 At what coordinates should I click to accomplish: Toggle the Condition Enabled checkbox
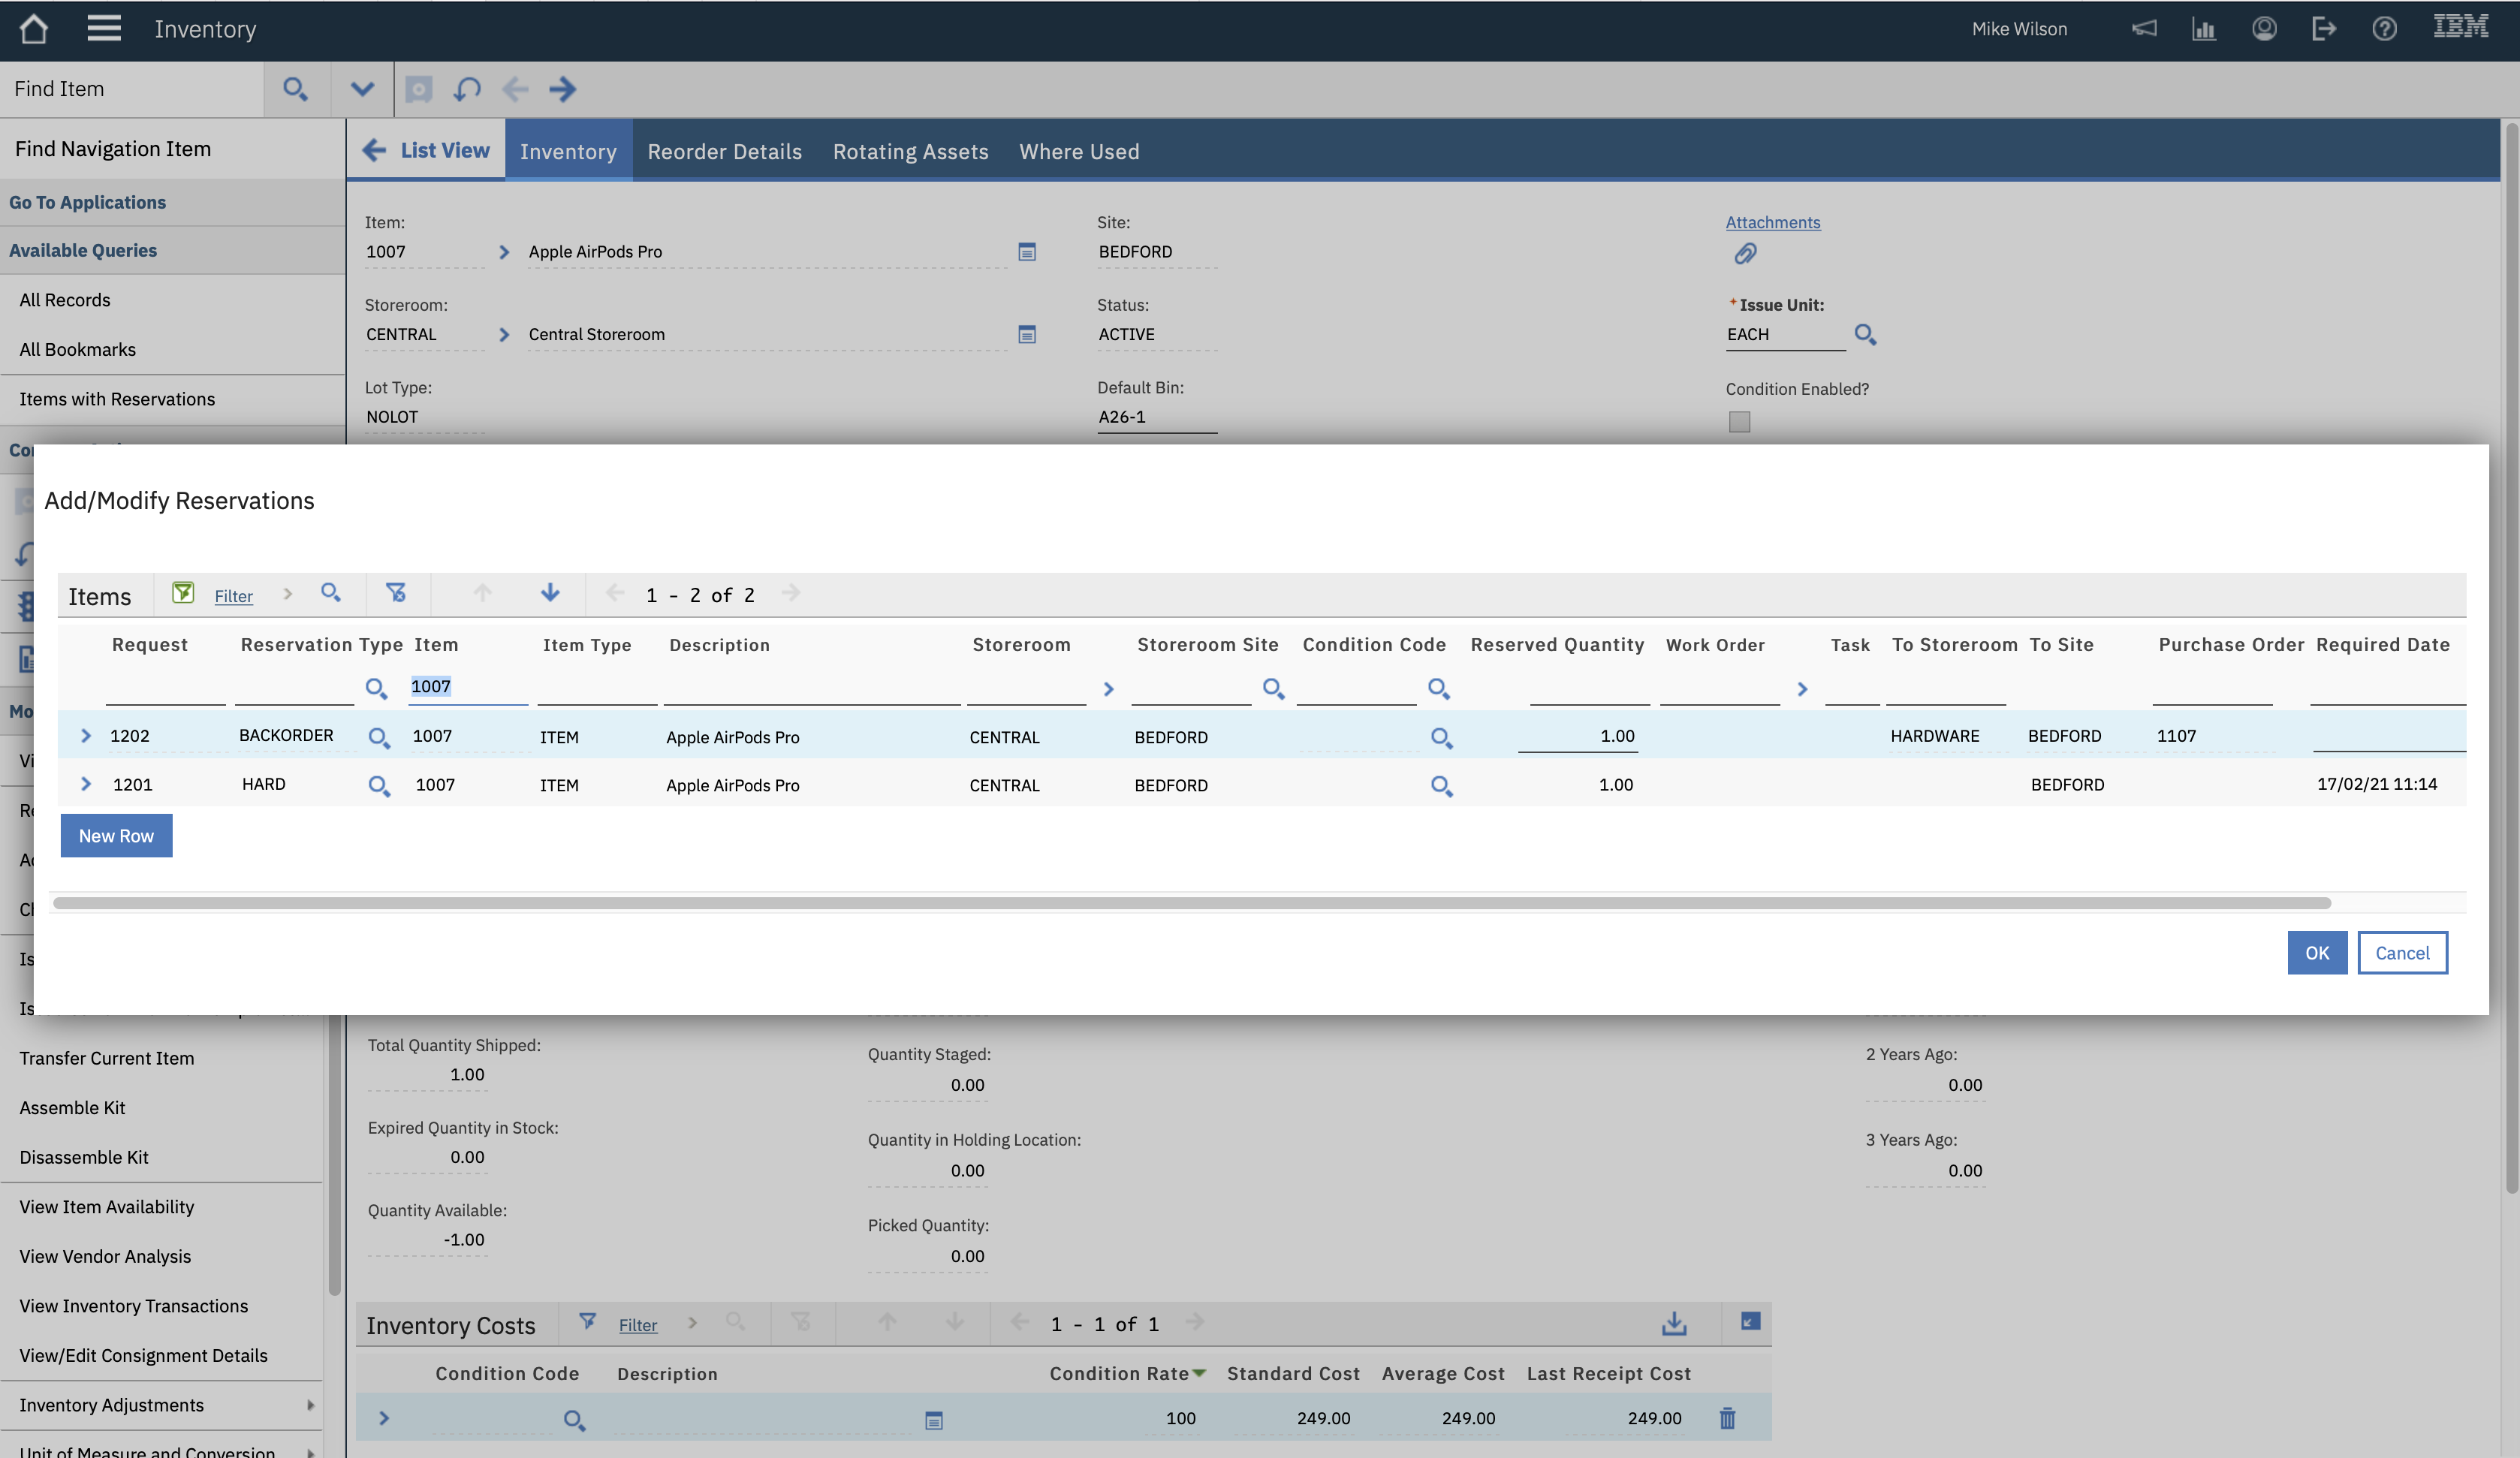(x=1740, y=422)
